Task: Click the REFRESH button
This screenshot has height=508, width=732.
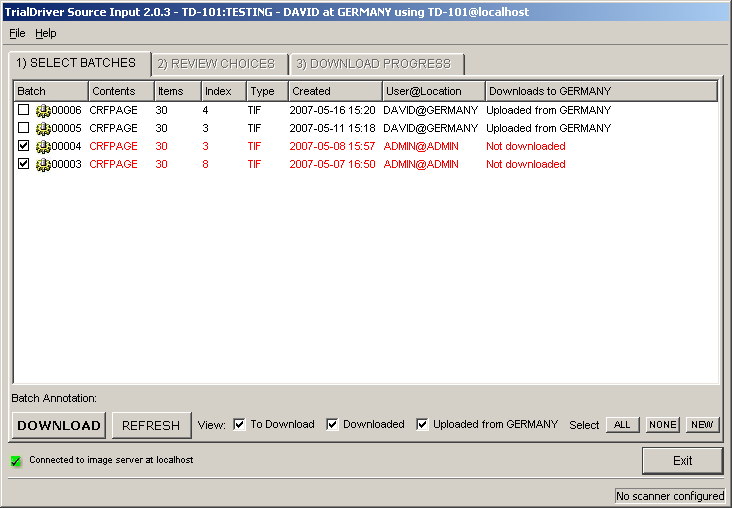Action: (150, 425)
